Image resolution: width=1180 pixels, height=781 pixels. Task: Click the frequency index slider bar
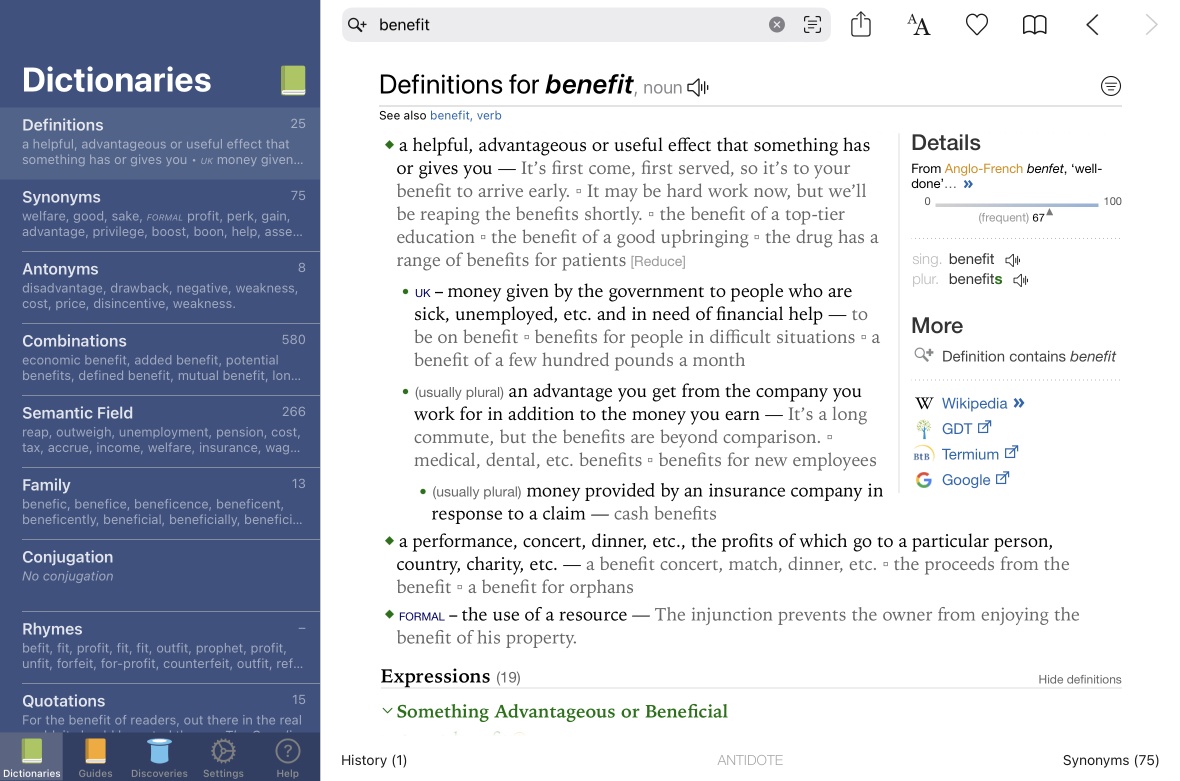(x=1016, y=203)
